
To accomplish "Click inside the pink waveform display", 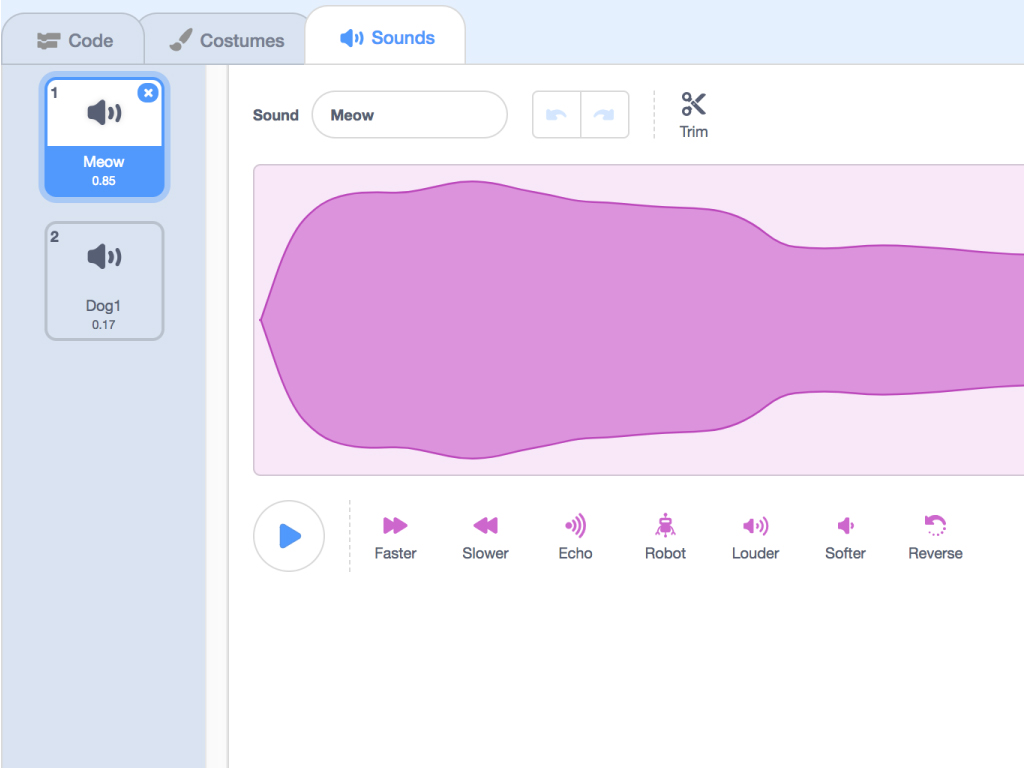I will (x=639, y=320).
